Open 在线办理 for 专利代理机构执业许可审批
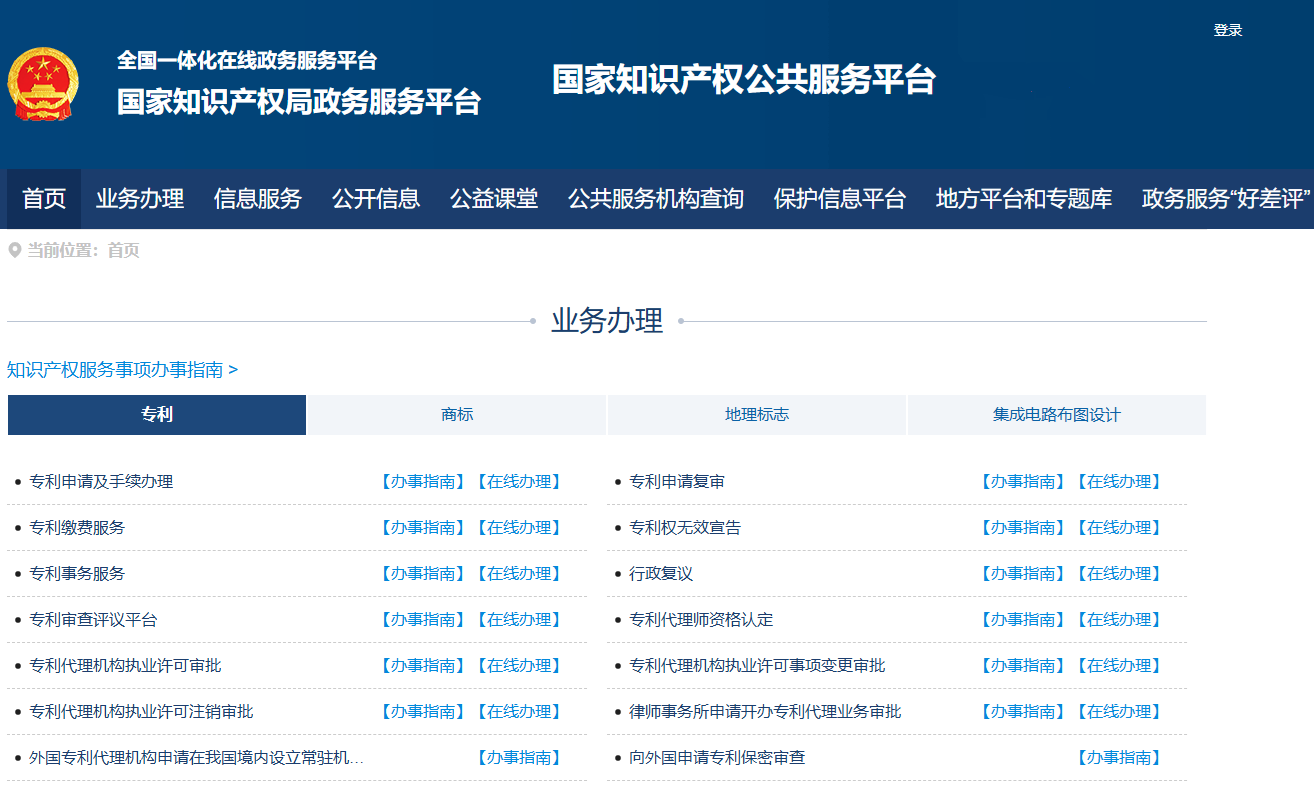The width and height of the screenshot is (1314, 799). [x=518, y=666]
